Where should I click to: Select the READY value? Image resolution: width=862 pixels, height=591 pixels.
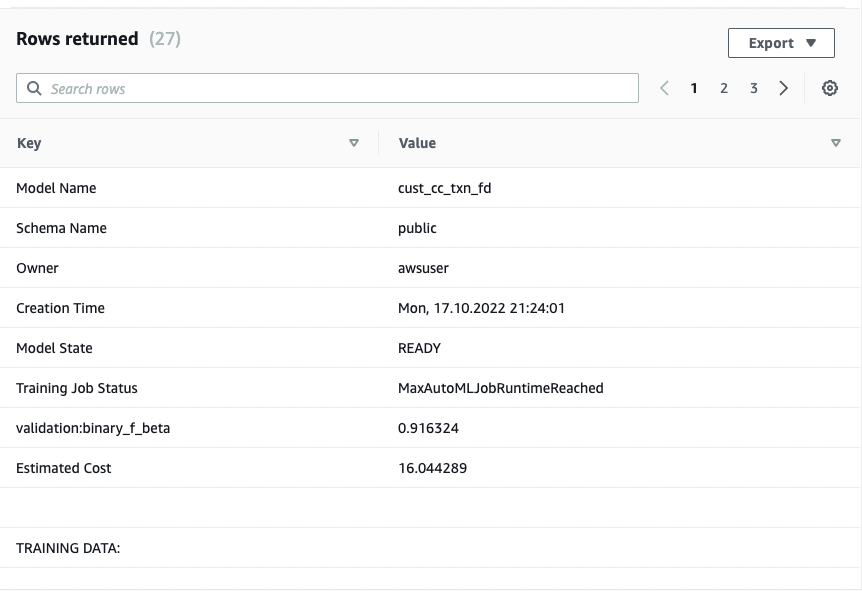coord(419,348)
